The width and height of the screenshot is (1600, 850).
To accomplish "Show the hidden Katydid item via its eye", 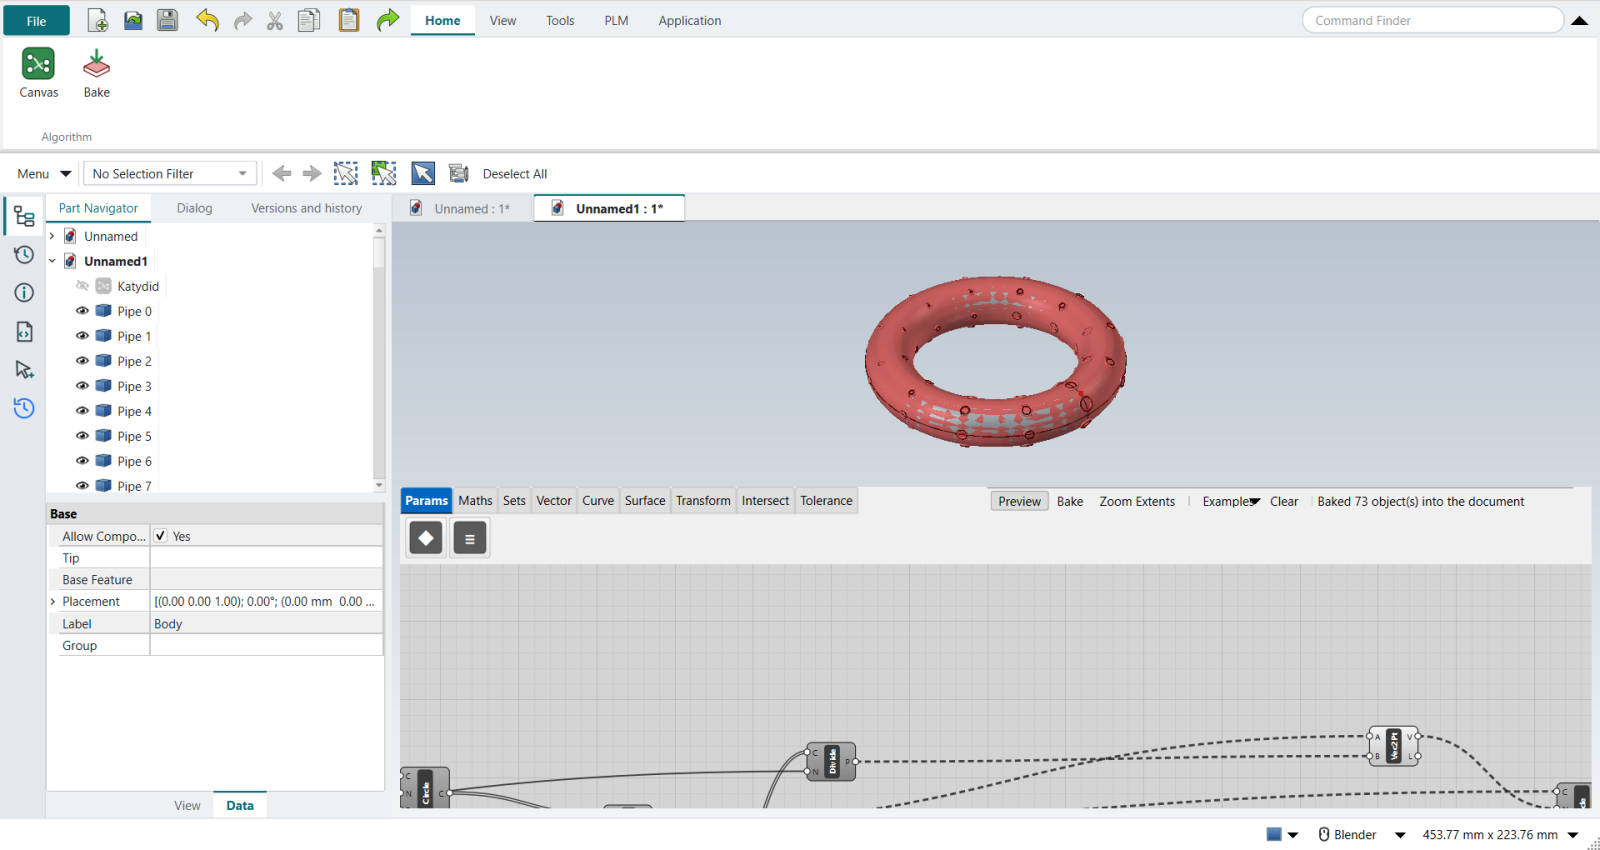I will (x=82, y=286).
